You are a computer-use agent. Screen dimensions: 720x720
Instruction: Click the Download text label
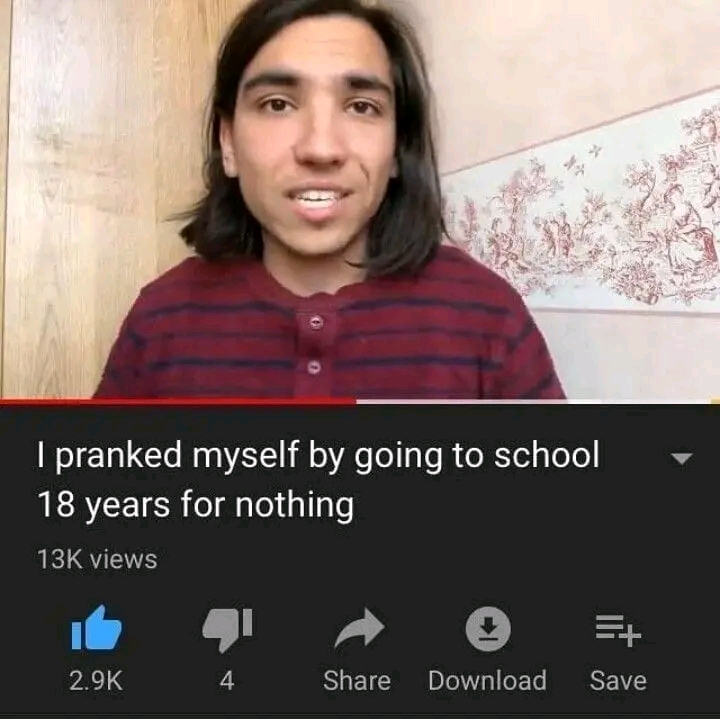tap(488, 680)
